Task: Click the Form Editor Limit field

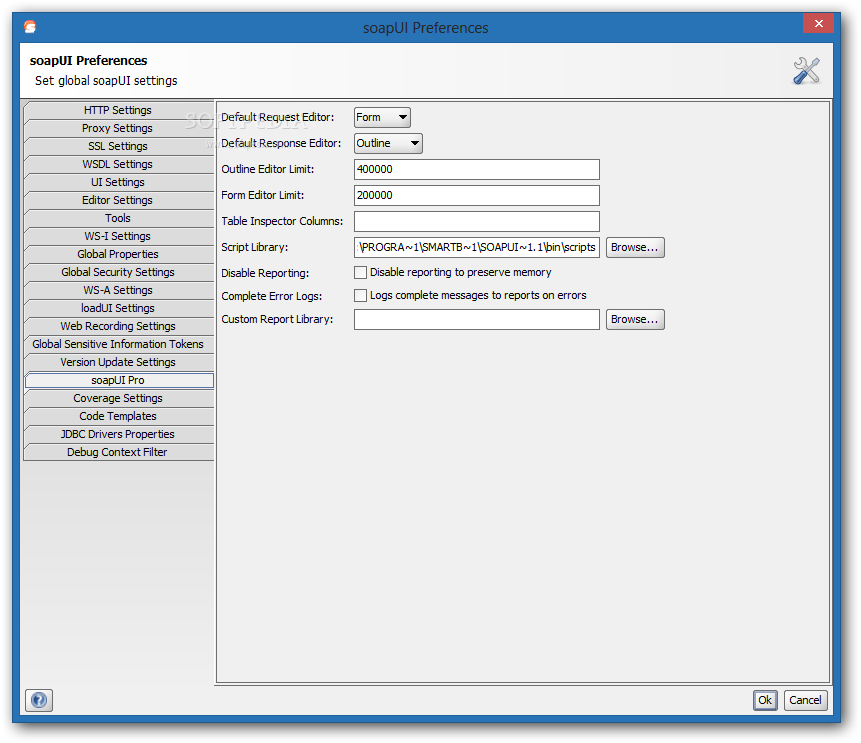Action: click(x=477, y=195)
